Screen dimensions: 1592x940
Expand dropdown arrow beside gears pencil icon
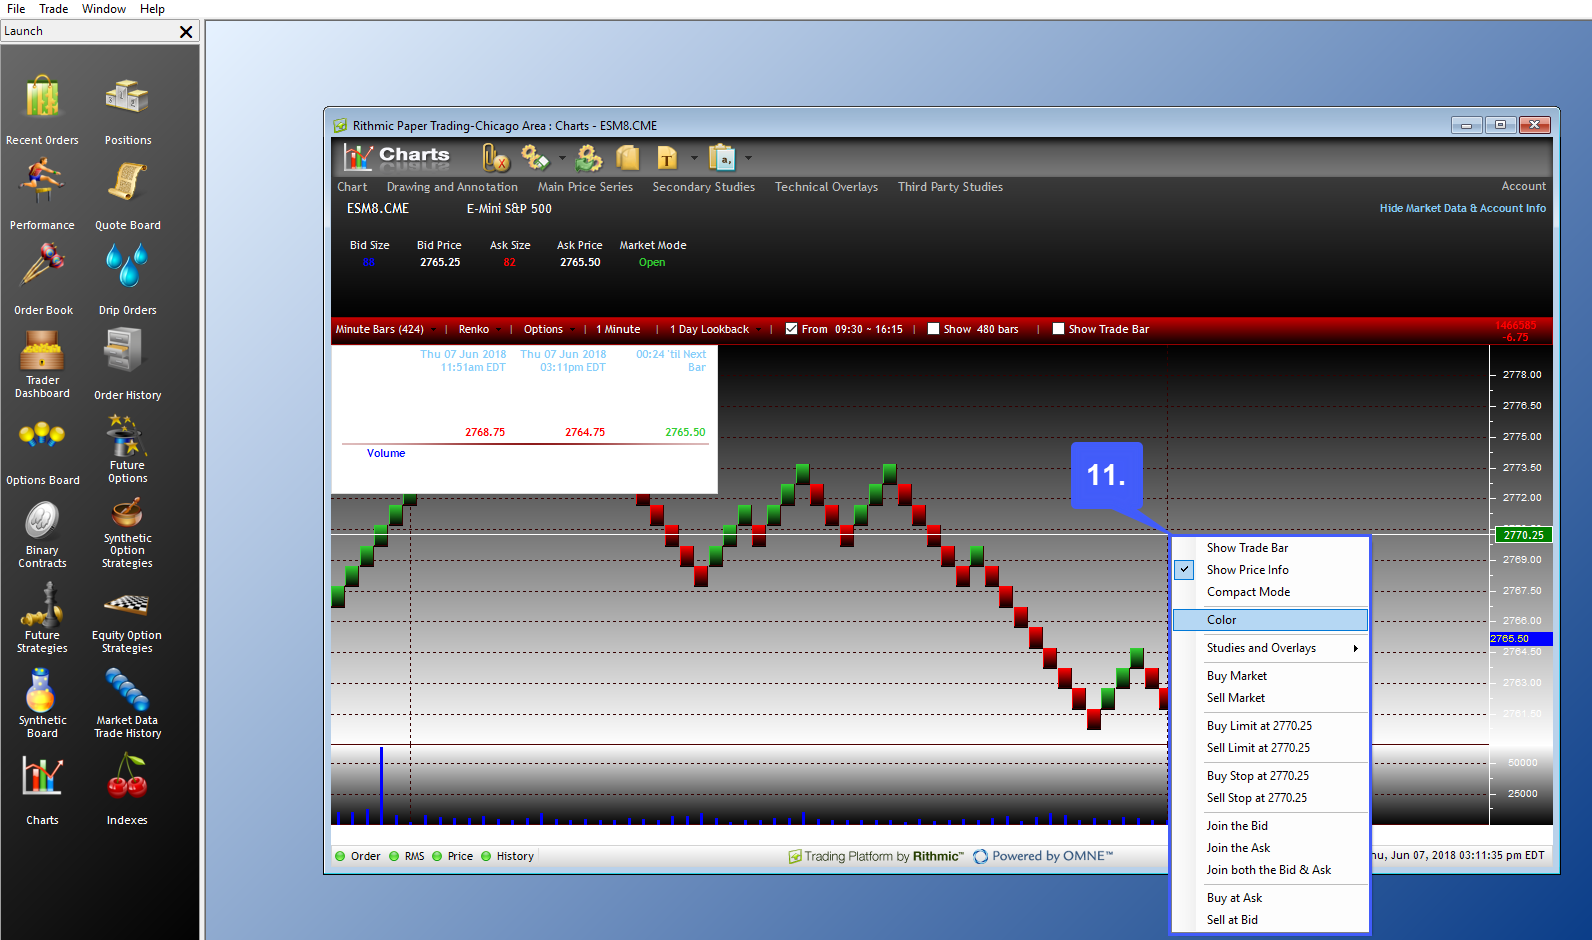[562, 158]
